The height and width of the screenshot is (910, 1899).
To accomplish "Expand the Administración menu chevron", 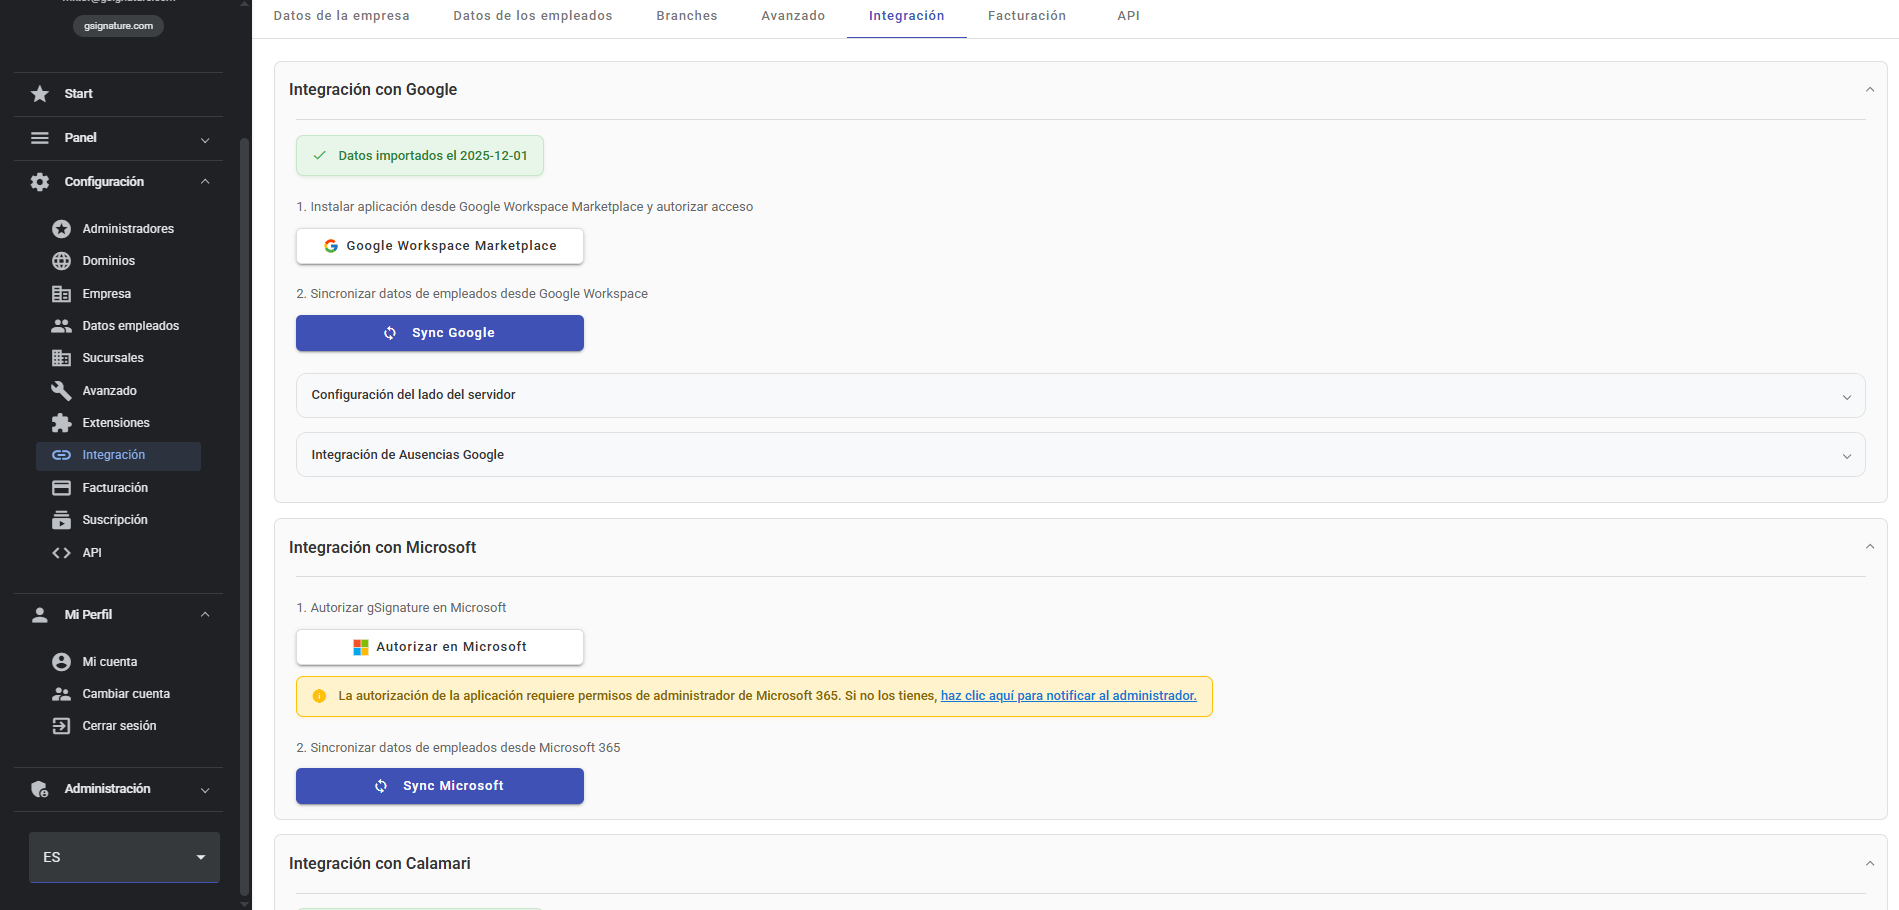I will click(205, 790).
